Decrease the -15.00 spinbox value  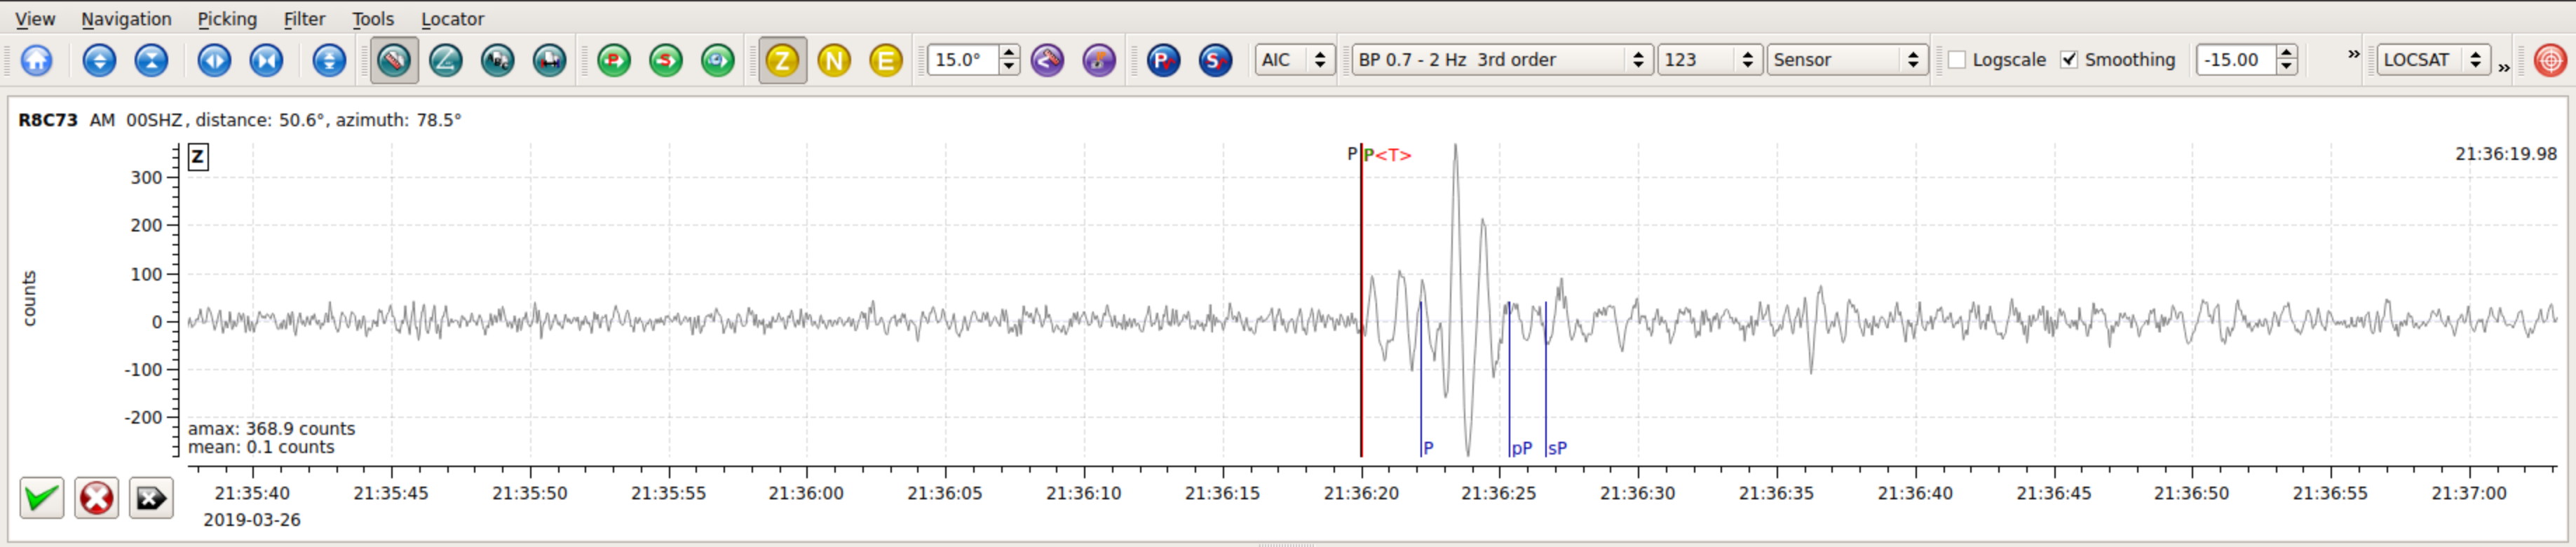(2286, 67)
